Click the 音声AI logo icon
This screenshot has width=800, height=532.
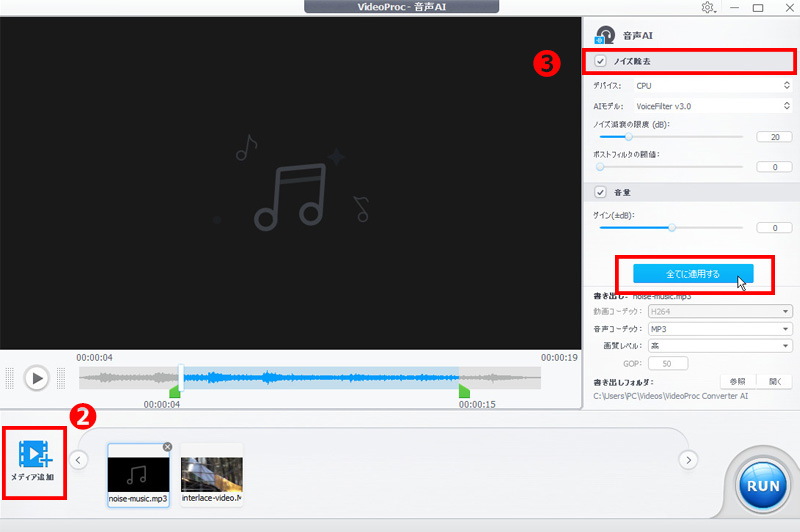603,35
